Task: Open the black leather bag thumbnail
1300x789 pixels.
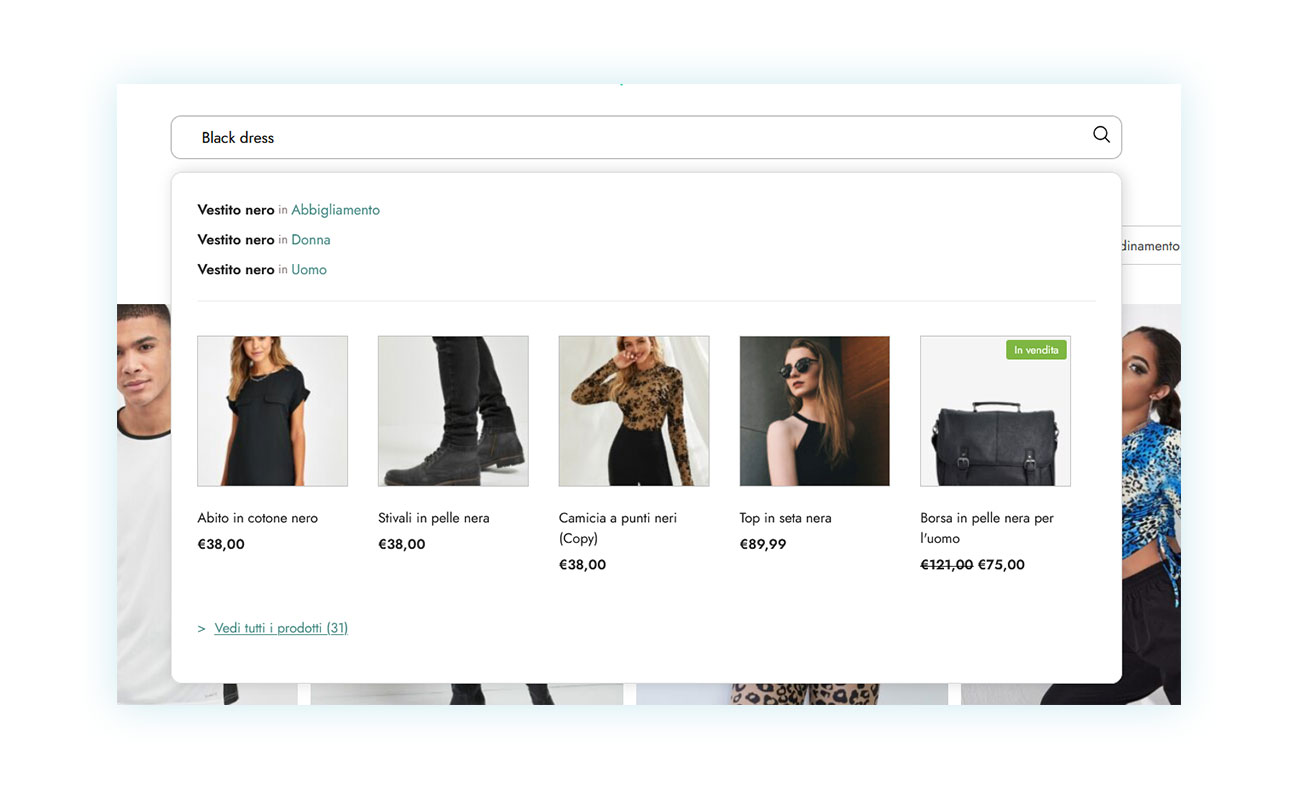Action: tap(995, 420)
